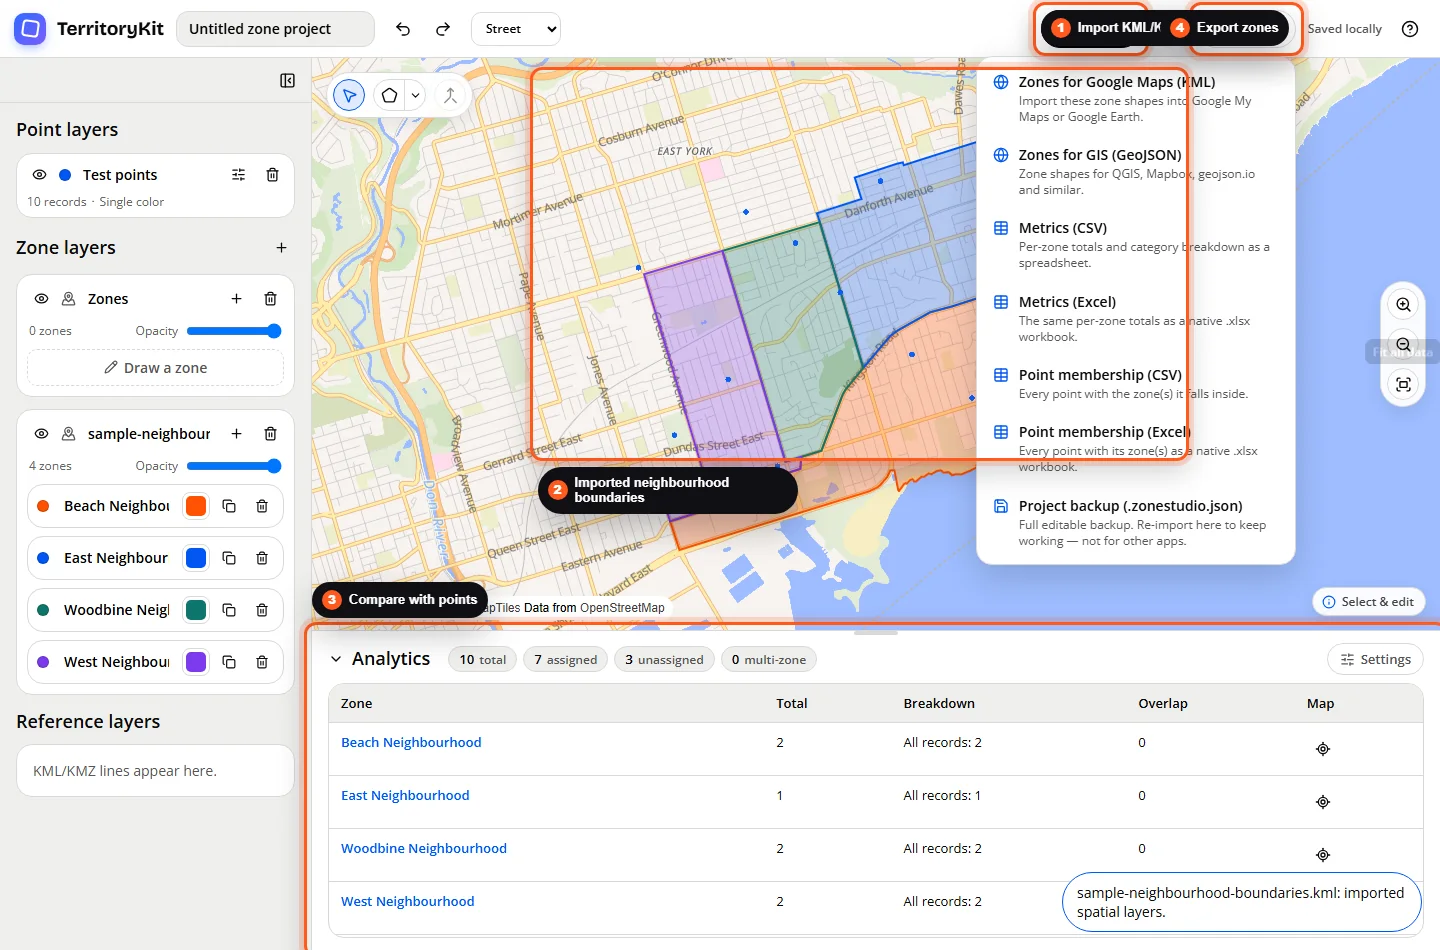Delete the Beach Neighbourhood zone
This screenshot has height=950, width=1440.
point(262,506)
